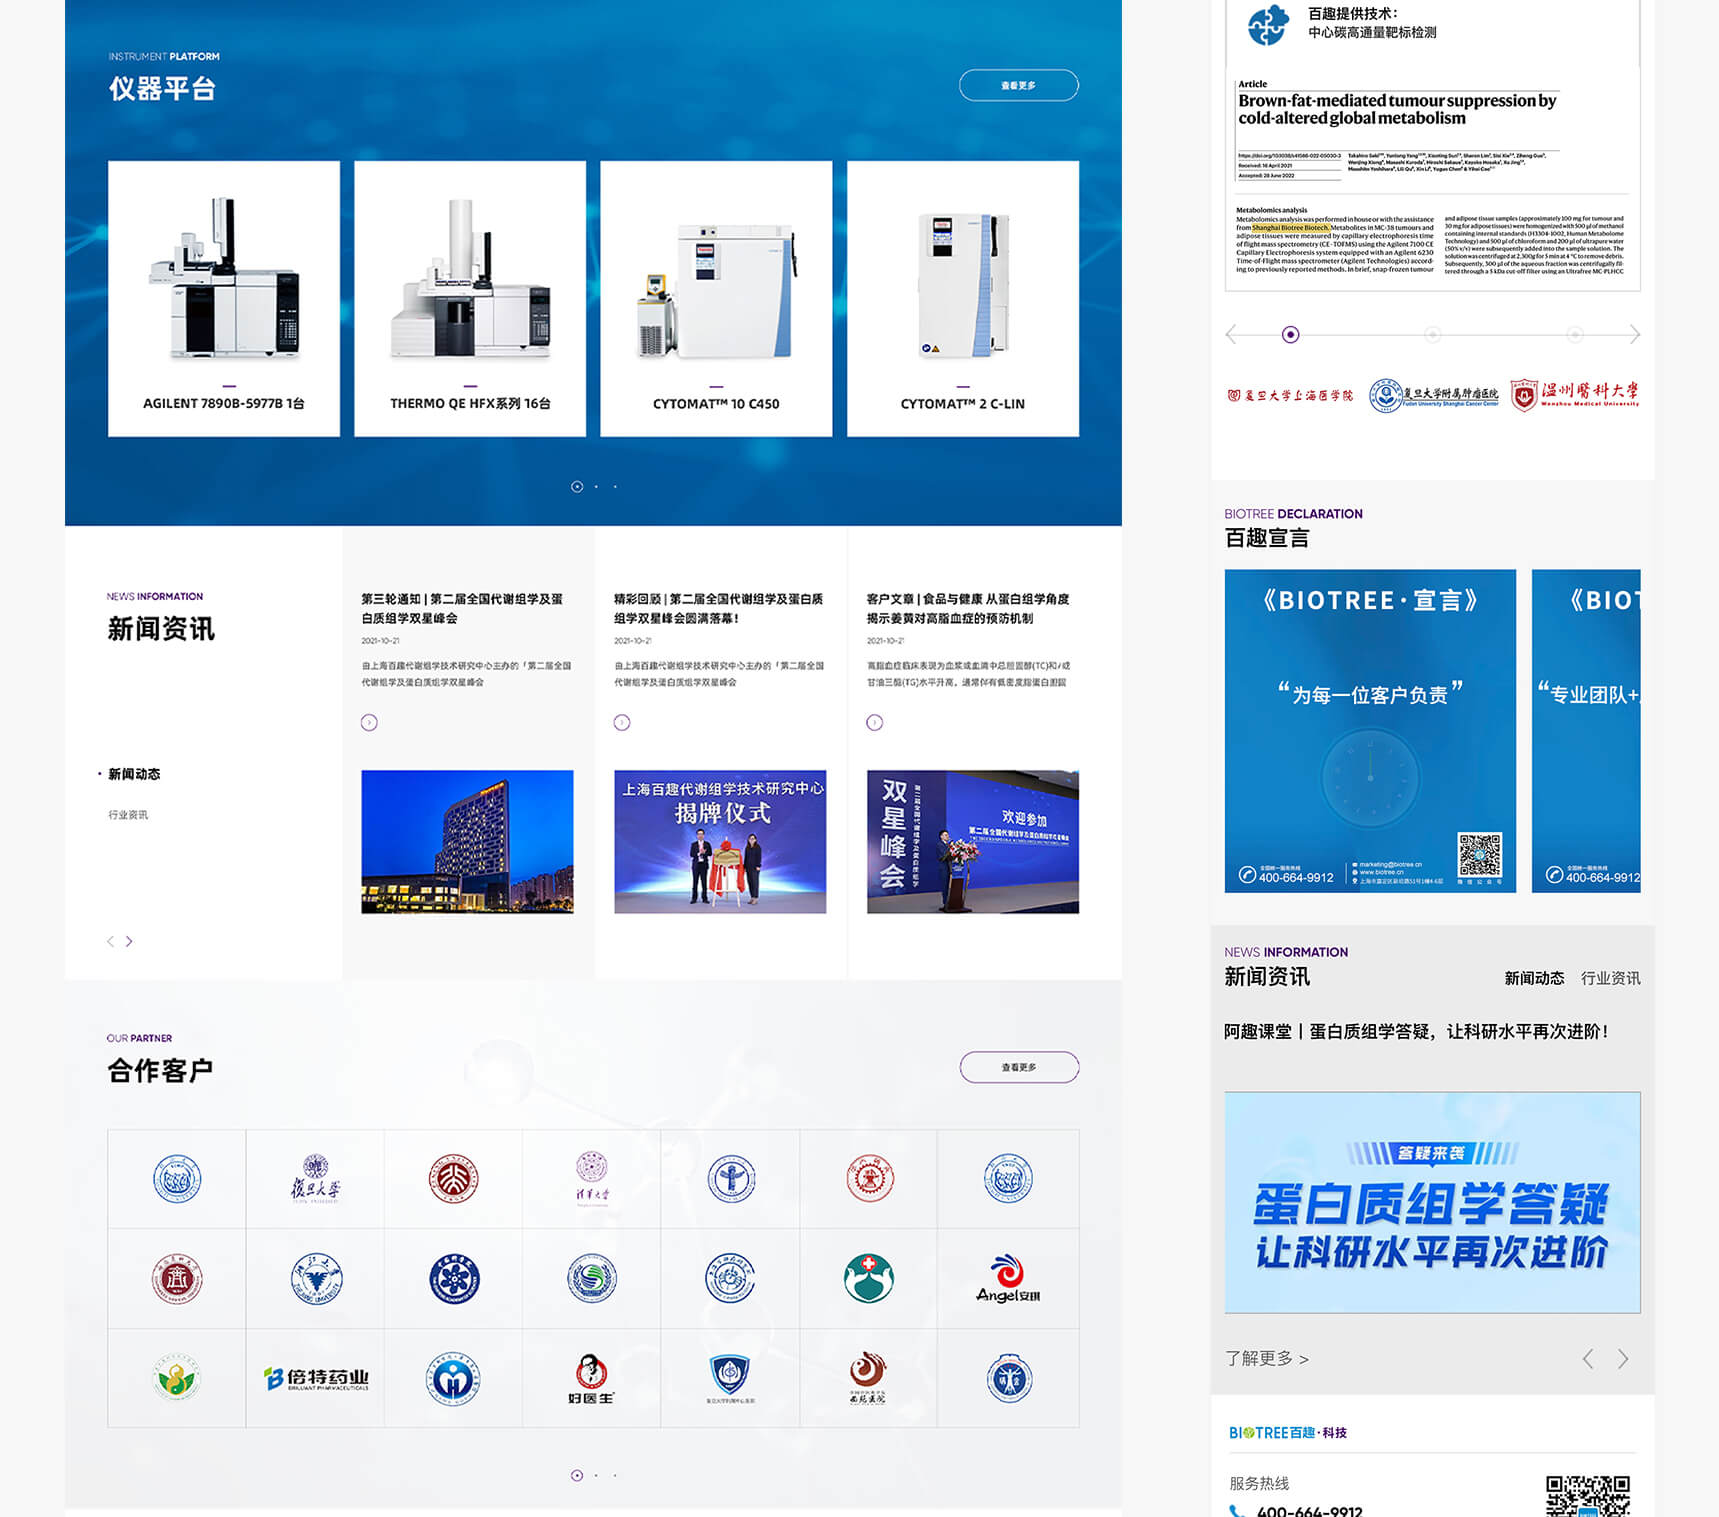
Task: Open circle arrow under 精彩回顾 article
Action: (x=622, y=722)
